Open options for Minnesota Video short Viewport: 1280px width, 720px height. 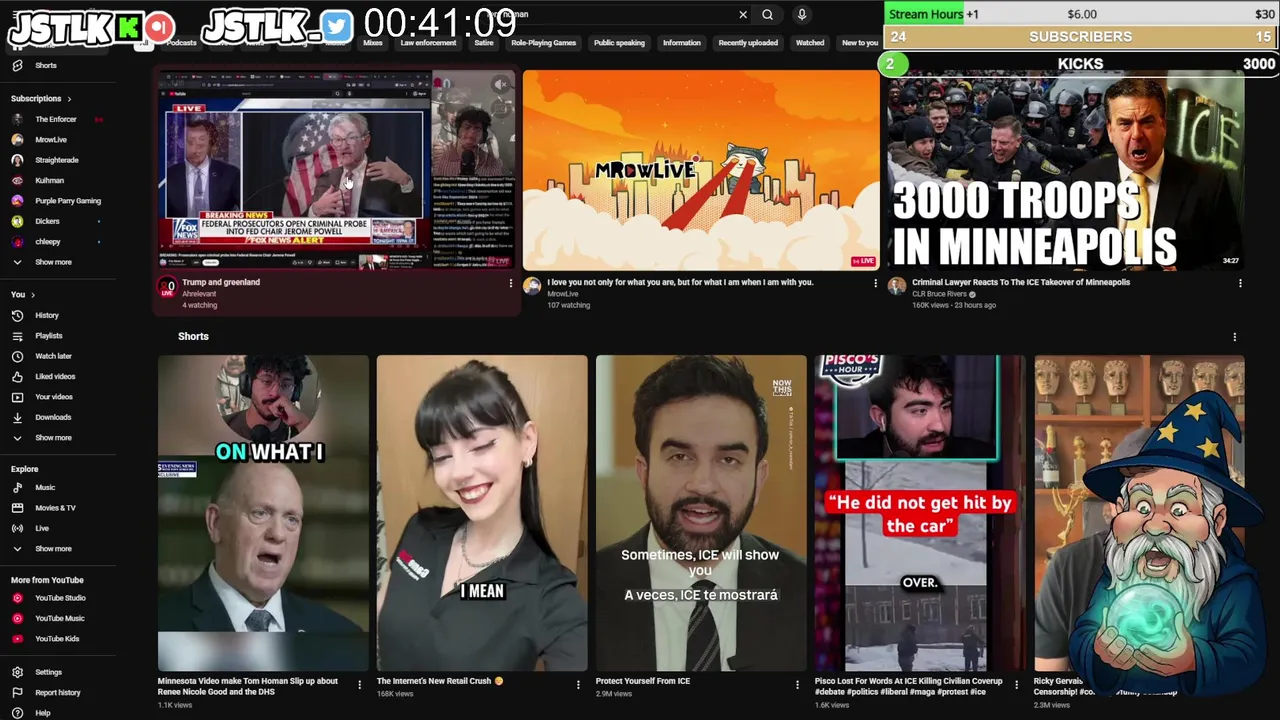click(359, 685)
